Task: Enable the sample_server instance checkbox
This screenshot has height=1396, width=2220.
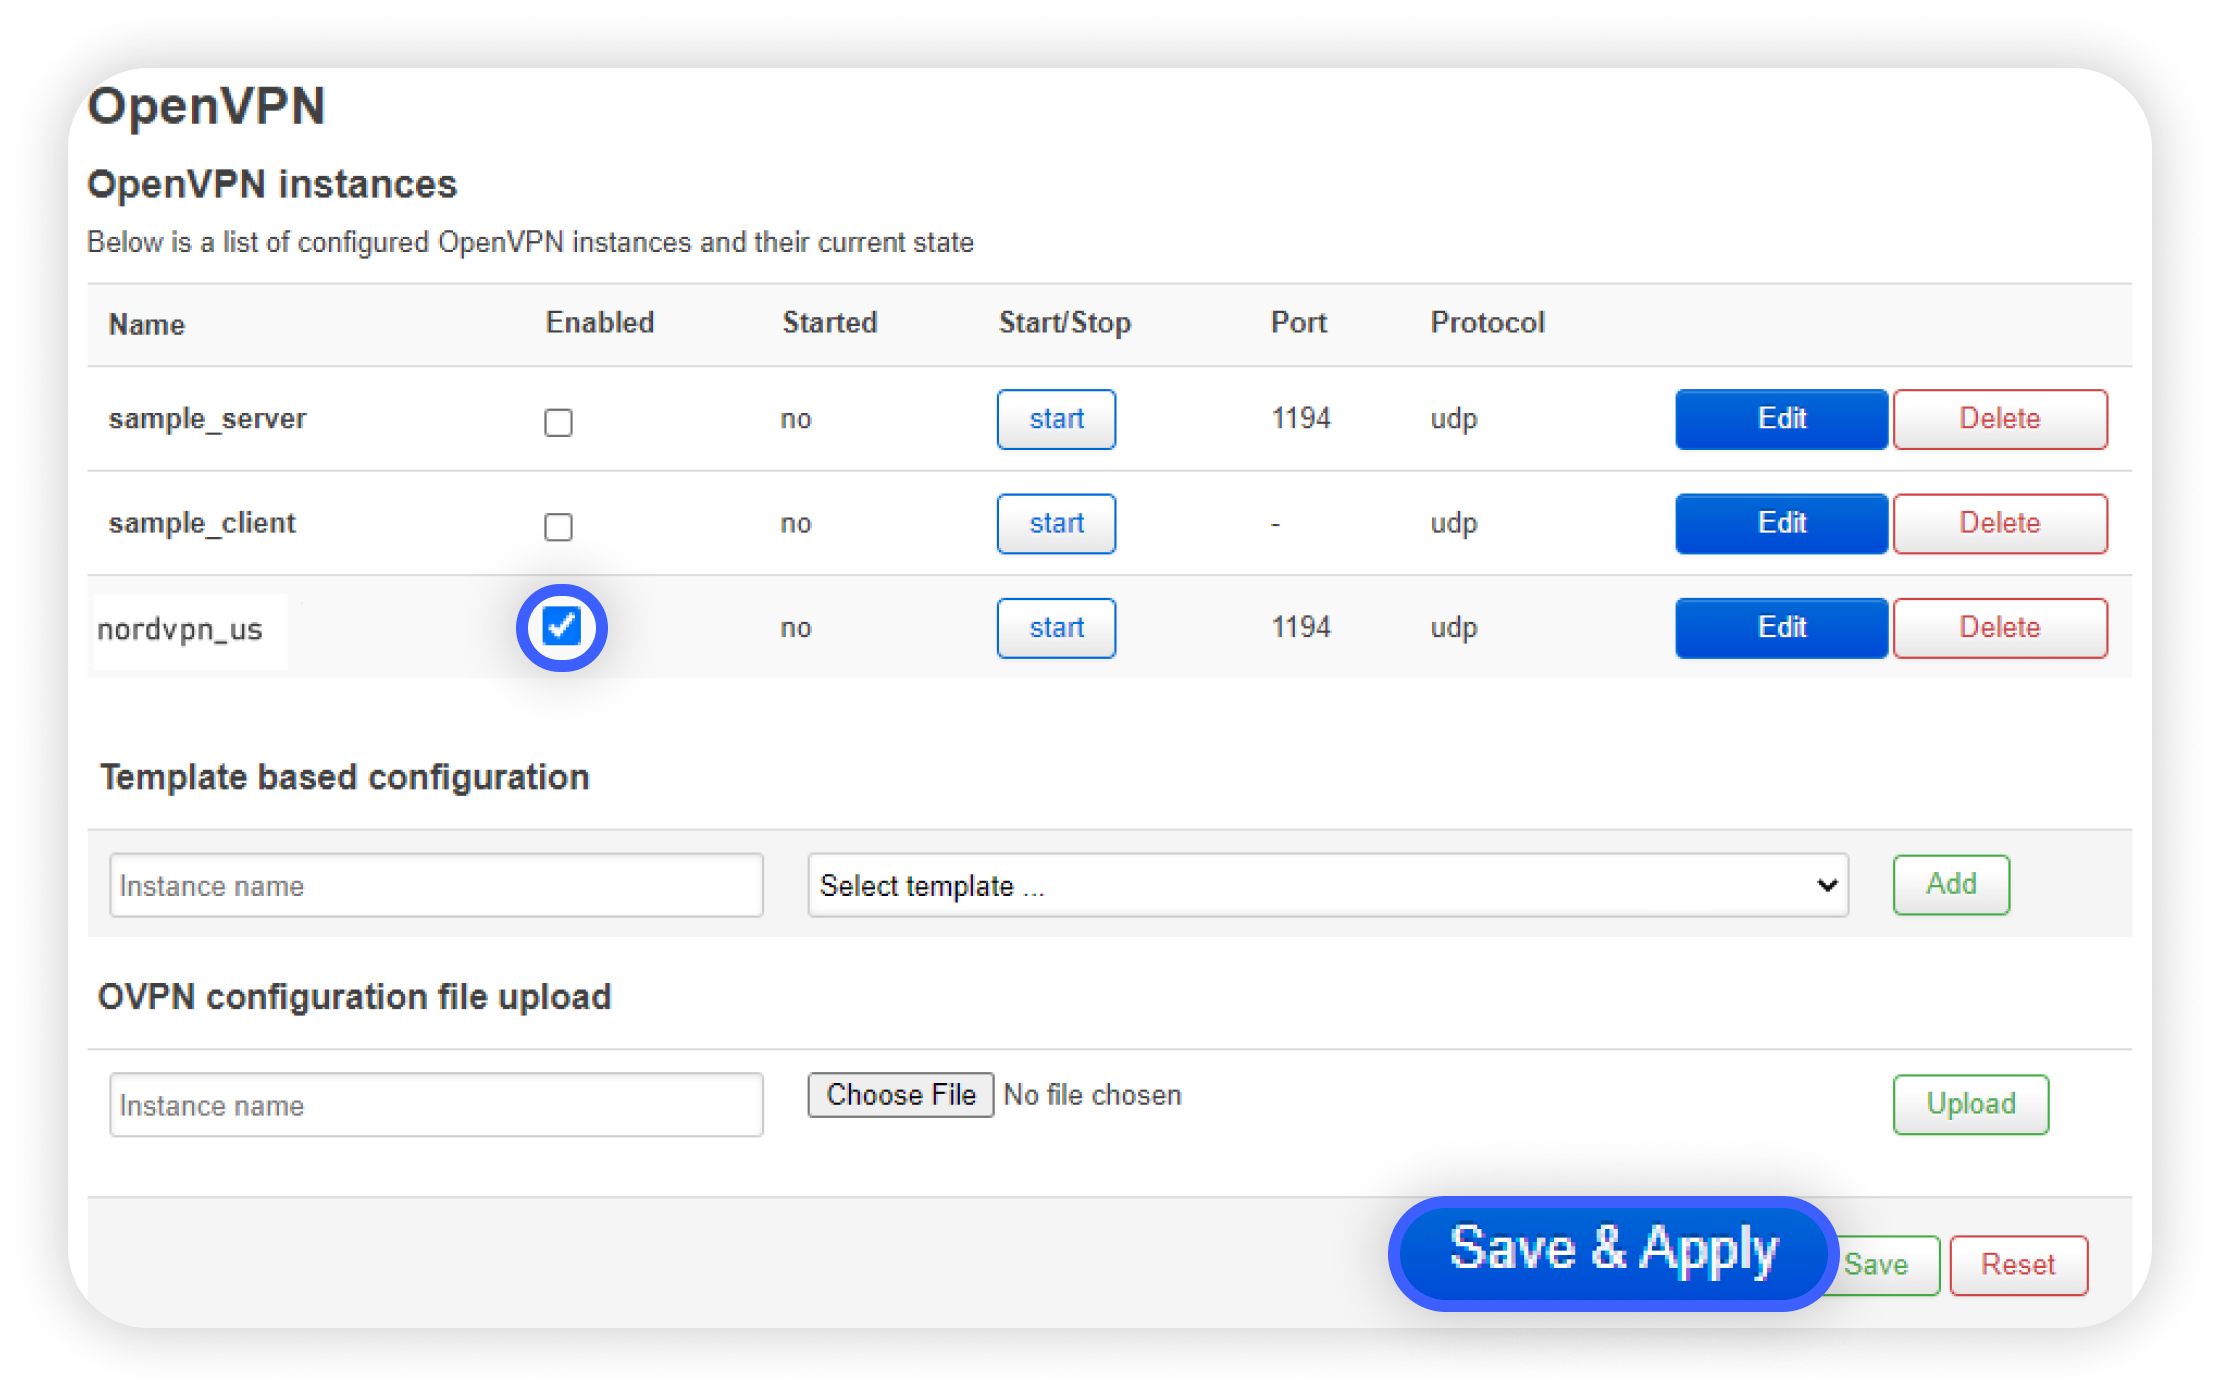Action: pos(558,422)
